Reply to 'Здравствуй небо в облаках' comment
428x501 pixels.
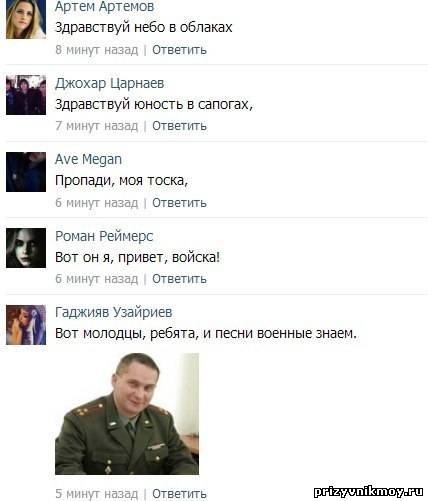pos(179,50)
